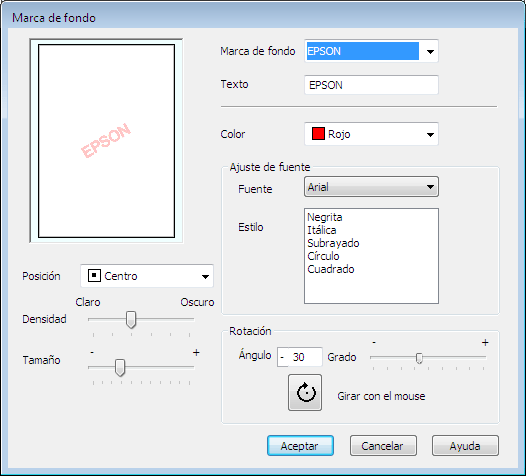Screen dimensions: 526x476
Task: Choose Subrayado in the style list
Action: click(333, 243)
